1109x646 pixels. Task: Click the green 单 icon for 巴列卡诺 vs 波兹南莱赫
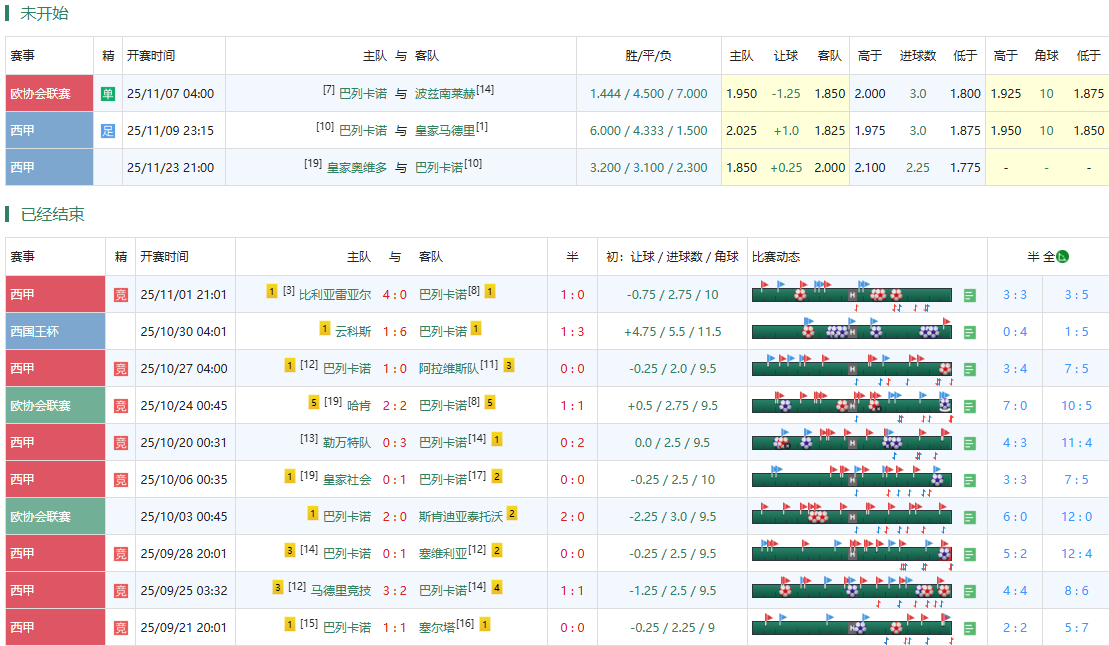click(x=108, y=94)
